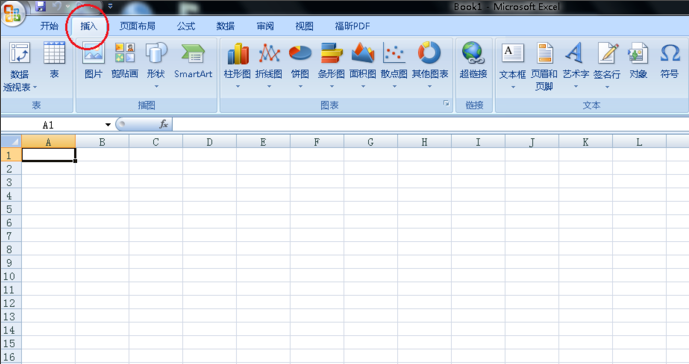
Task: Insert a Table (表)
Action: 54,60
